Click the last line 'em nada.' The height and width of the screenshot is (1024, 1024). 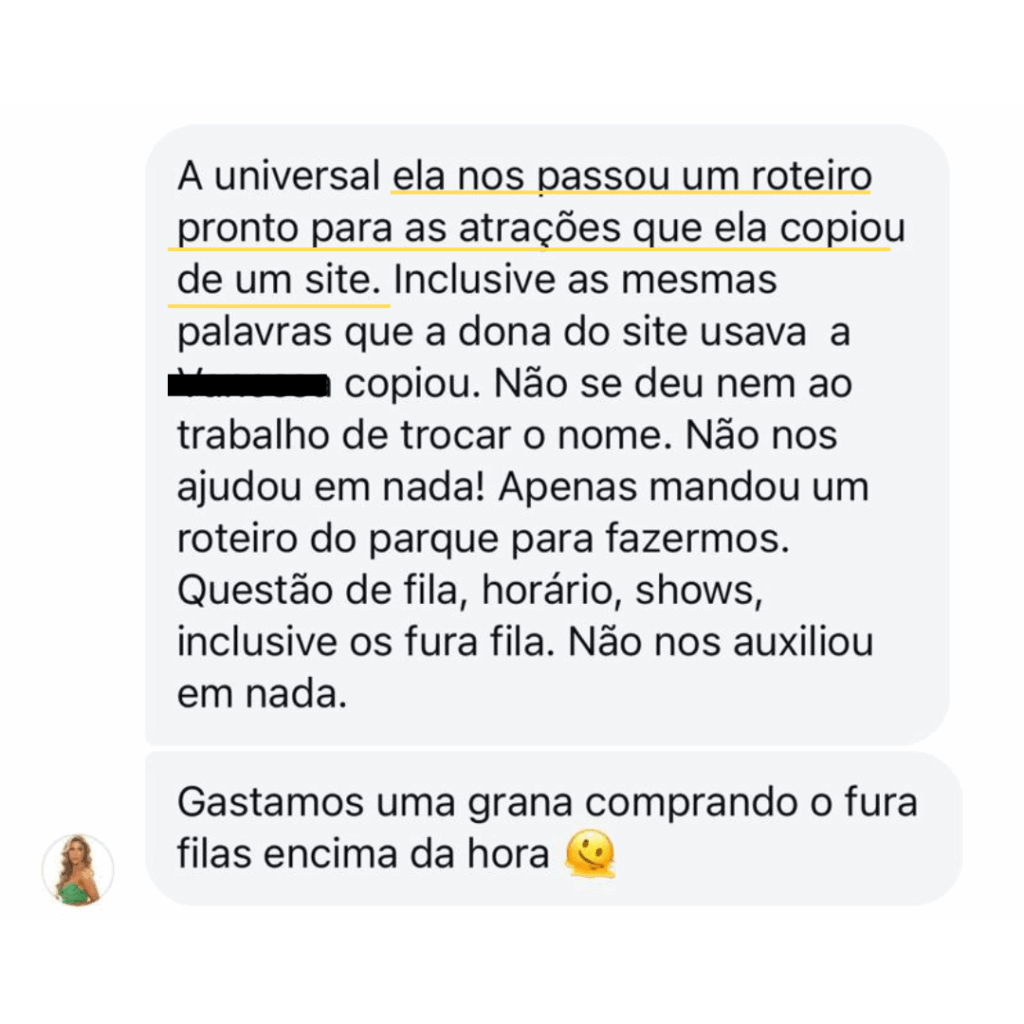coord(261,694)
